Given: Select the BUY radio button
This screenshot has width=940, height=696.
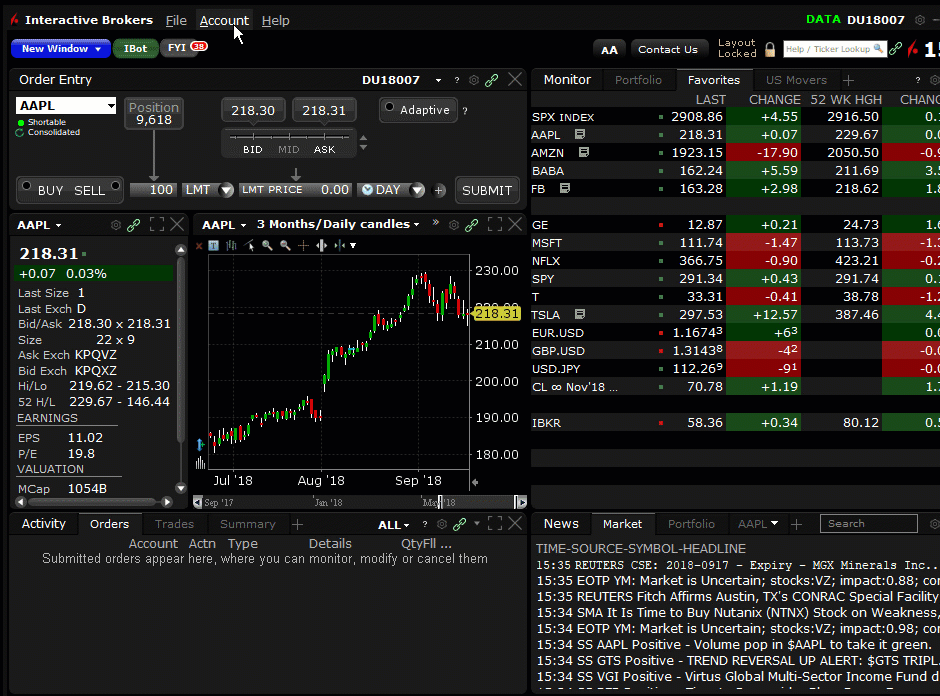Looking at the screenshot, I should pos(25,185).
